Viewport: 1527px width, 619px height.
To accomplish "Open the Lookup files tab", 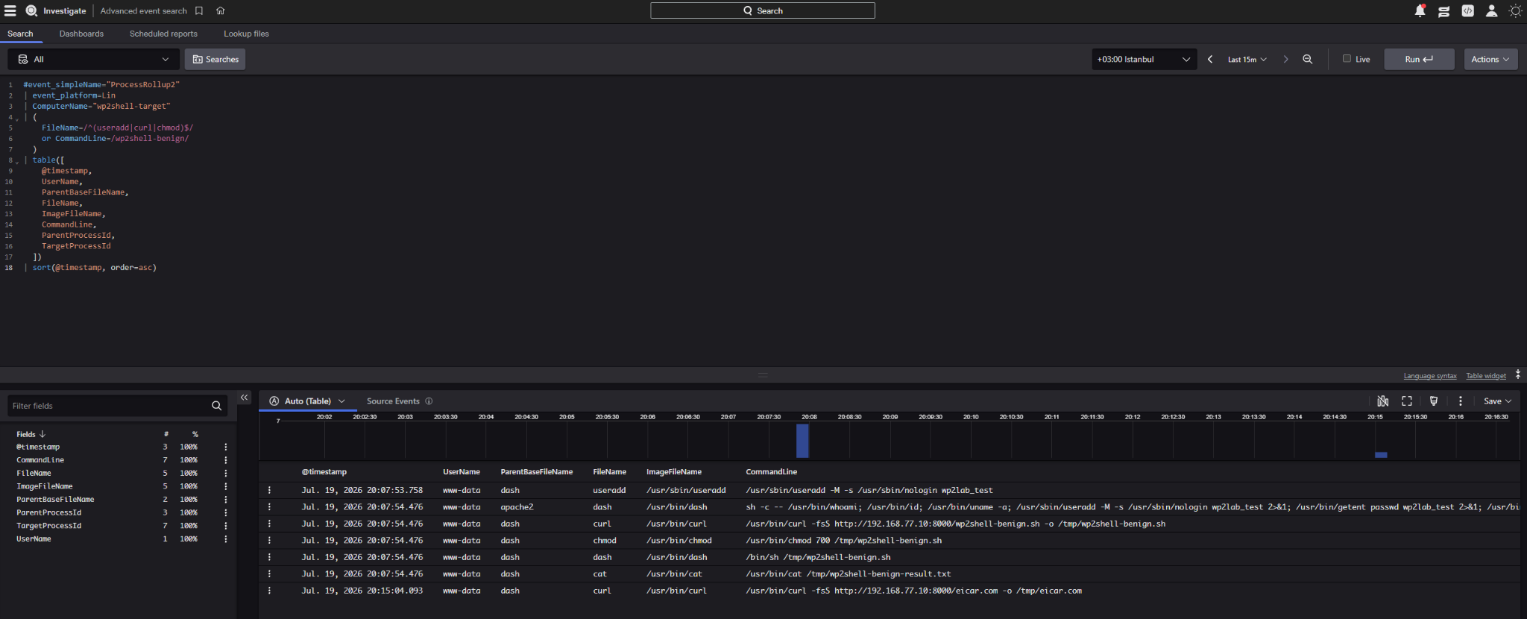I will (246, 34).
